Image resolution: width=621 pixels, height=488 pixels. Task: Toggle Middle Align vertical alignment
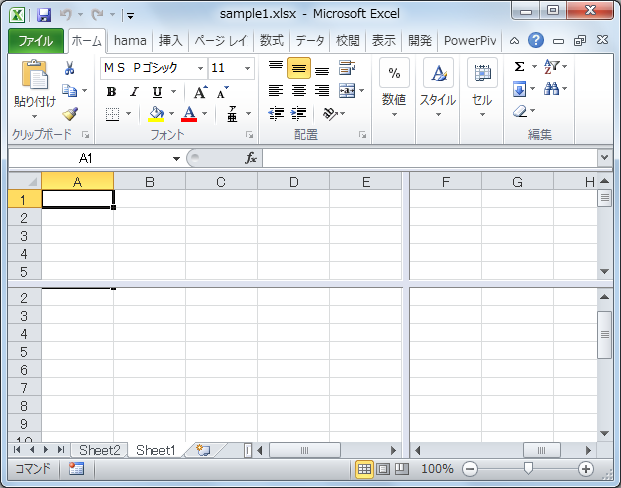tap(299, 68)
